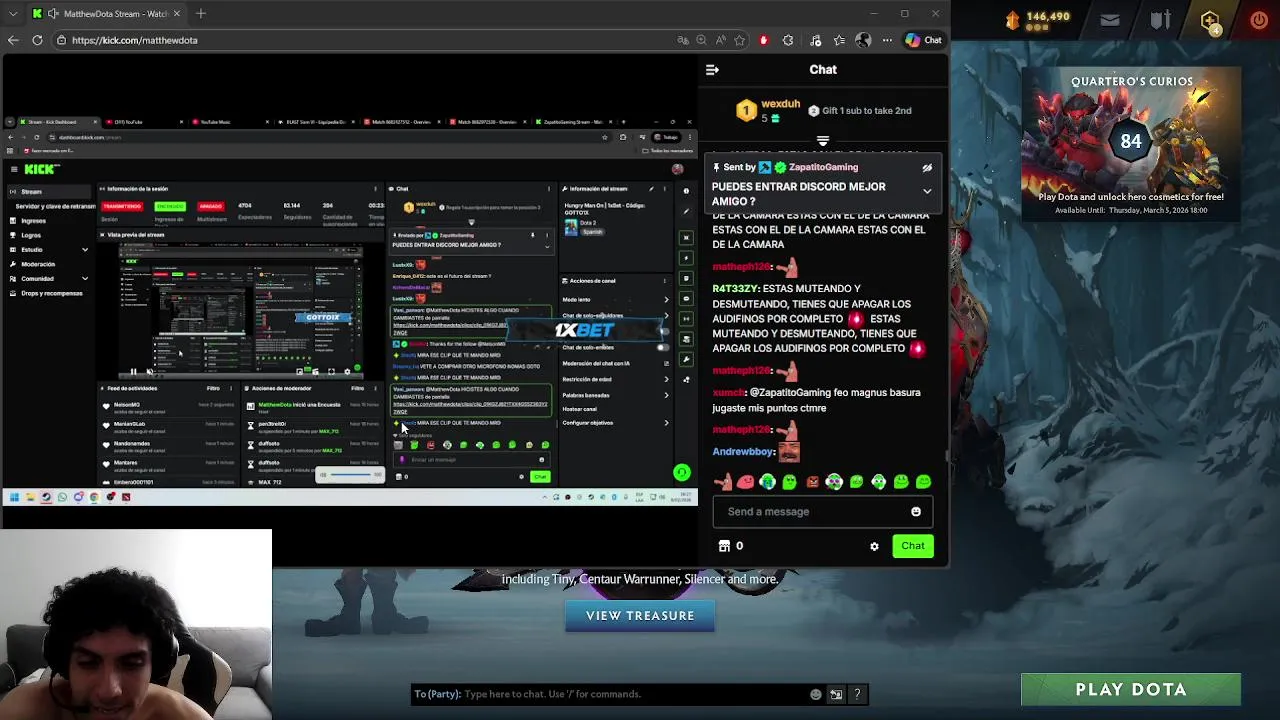Open wexduh top gifter profile
1280x720 pixels.
point(780,104)
